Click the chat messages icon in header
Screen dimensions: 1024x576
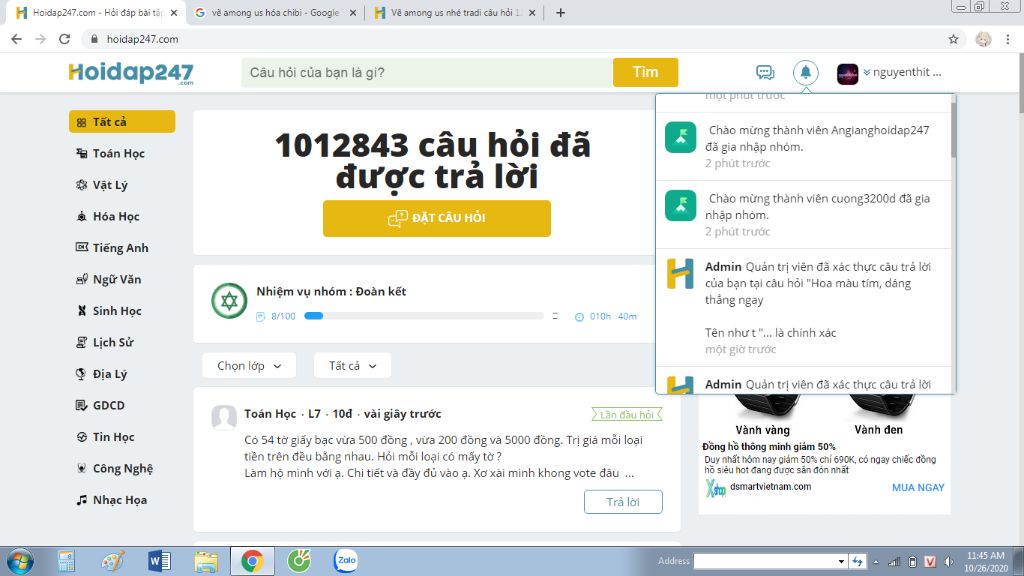tap(765, 72)
